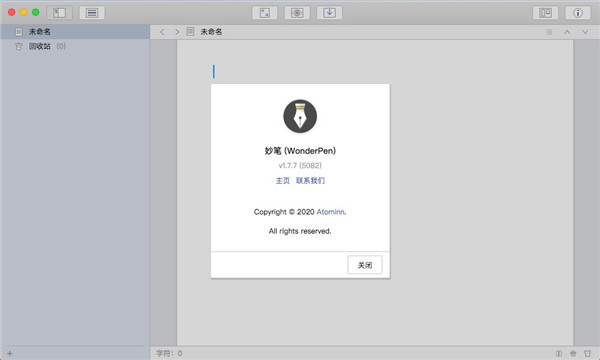Click the split view icon in status bar

[559, 353]
